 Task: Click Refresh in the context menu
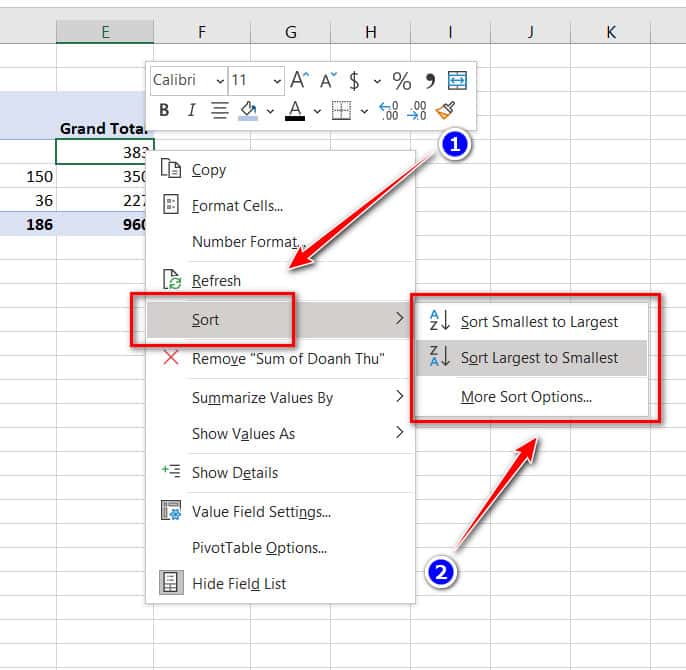coord(280,281)
